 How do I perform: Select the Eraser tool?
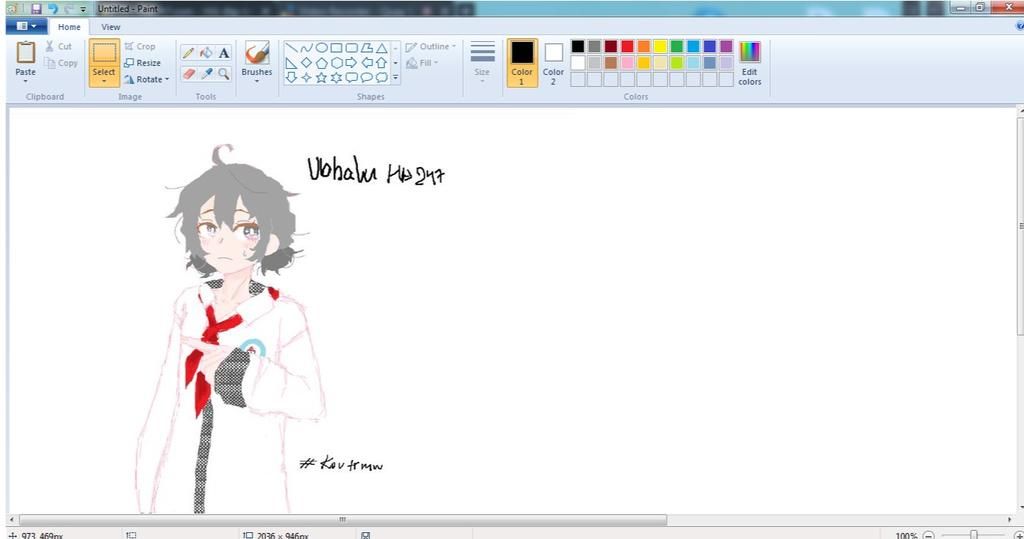[x=188, y=74]
